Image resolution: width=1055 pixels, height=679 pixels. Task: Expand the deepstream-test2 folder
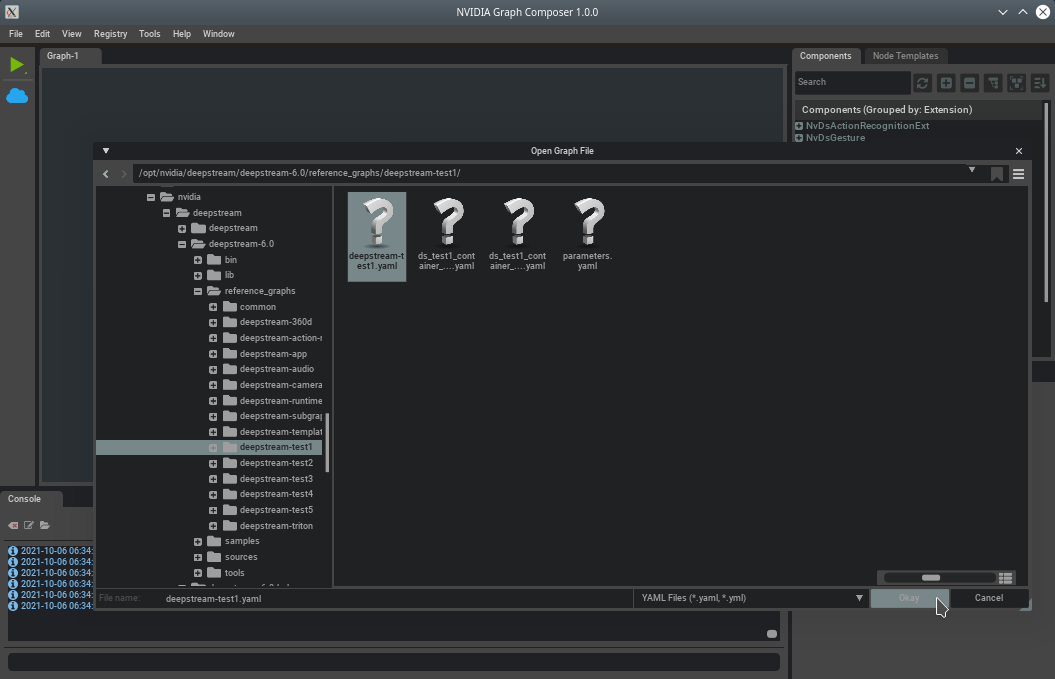213,463
